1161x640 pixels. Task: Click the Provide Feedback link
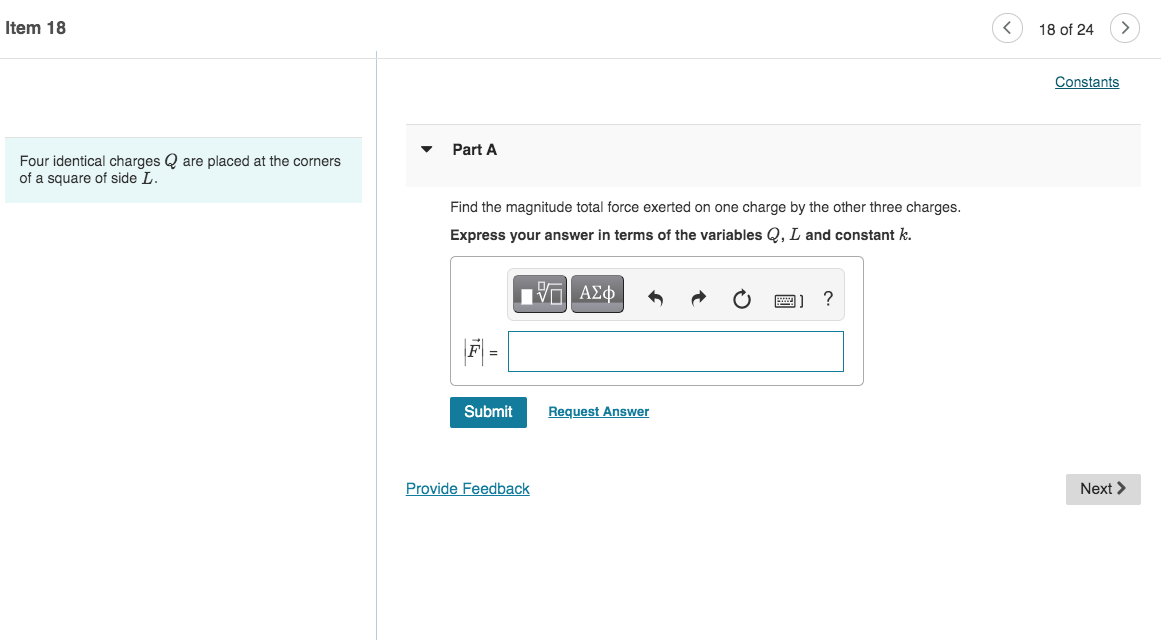[x=467, y=488]
